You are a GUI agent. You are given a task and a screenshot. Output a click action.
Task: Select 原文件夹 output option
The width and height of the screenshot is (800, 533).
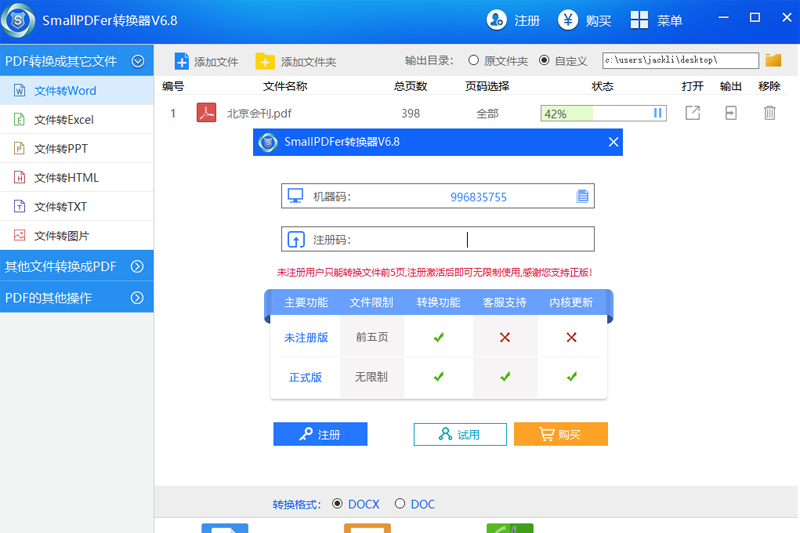pos(498,61)
